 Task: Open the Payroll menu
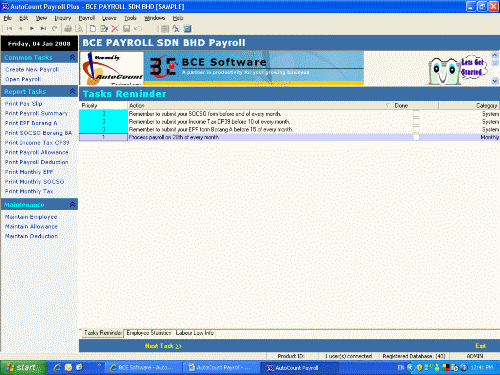(x=87, y=18)
